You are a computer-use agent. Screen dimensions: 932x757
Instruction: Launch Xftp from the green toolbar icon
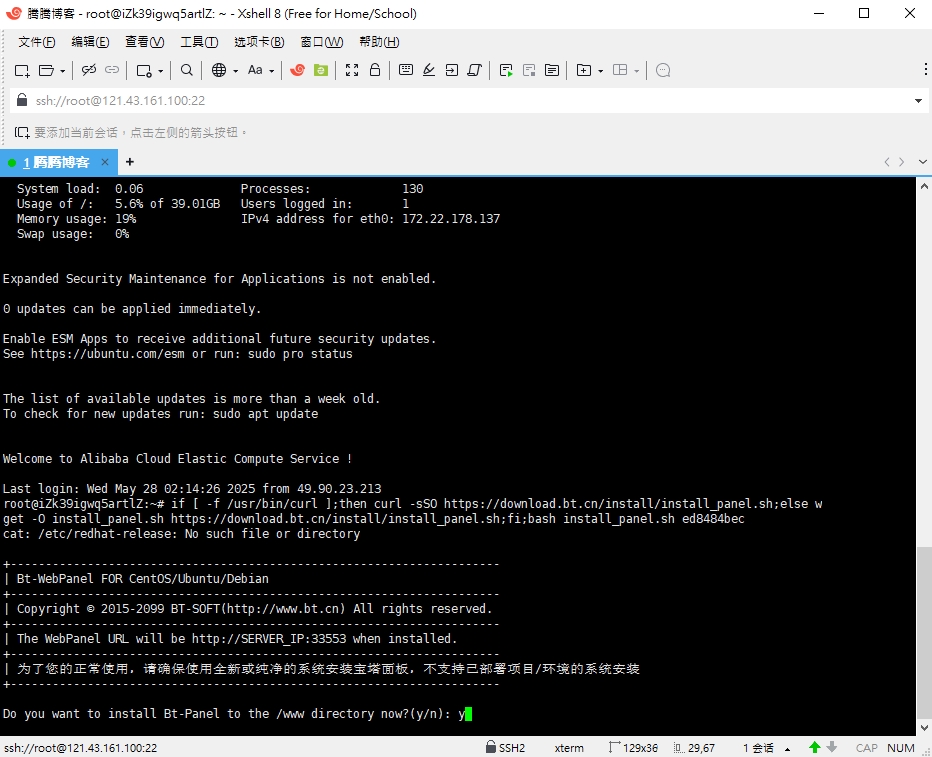[321, 70]
